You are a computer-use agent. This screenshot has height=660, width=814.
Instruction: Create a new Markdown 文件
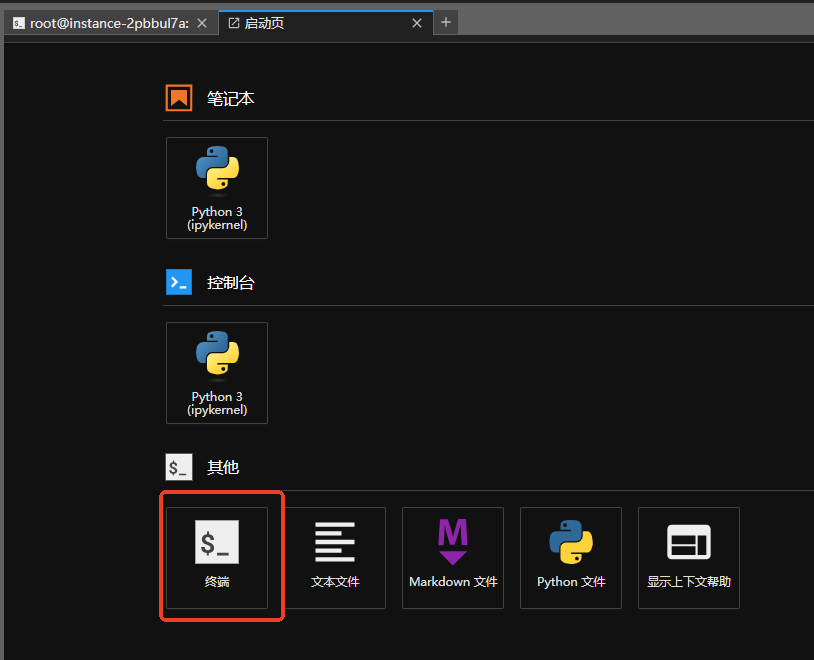453,558
